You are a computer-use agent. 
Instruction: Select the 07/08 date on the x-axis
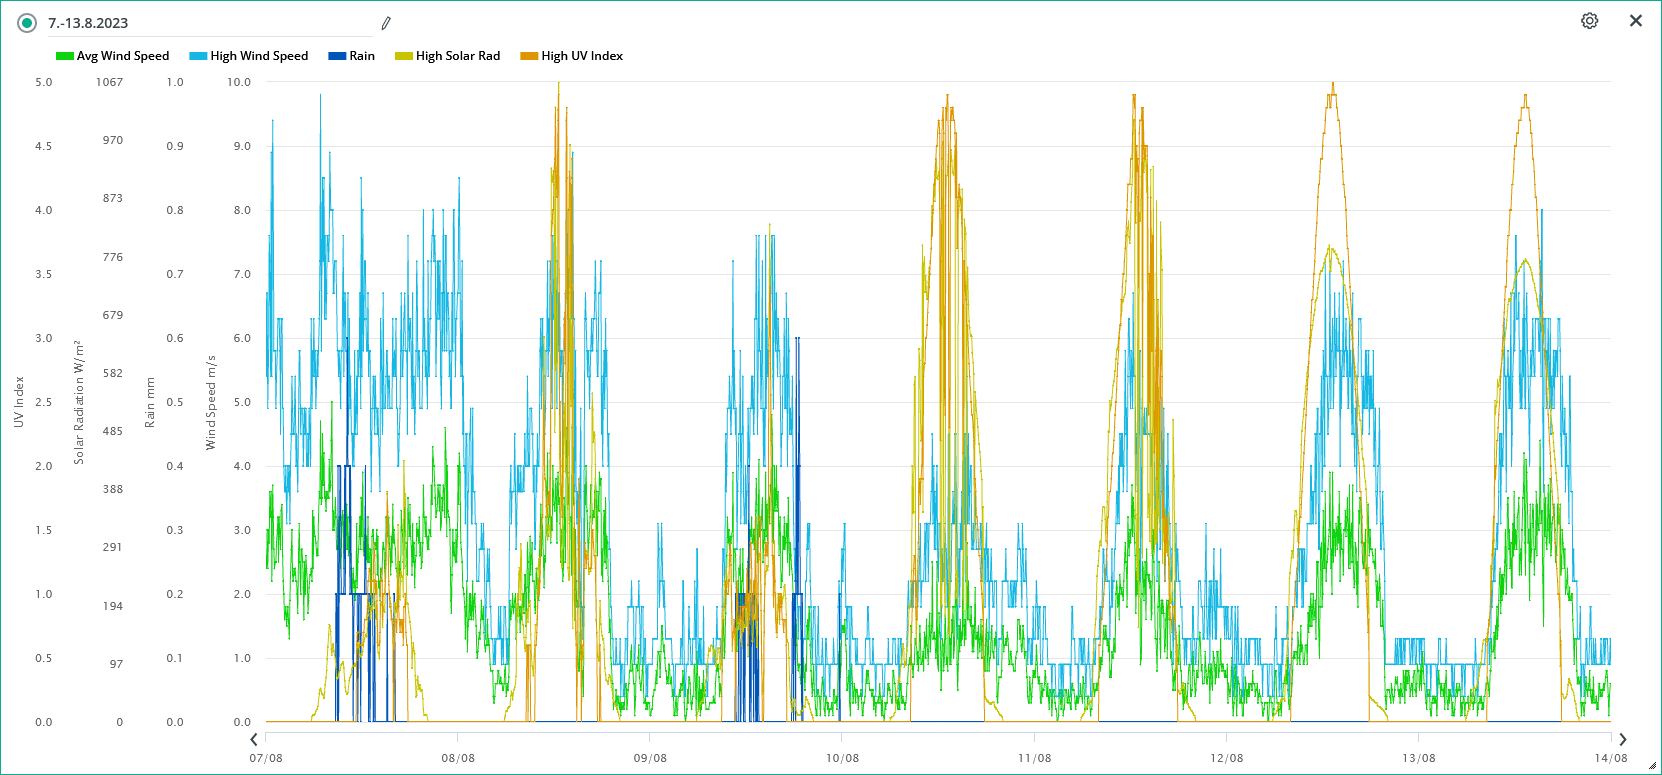pos(266,758)
